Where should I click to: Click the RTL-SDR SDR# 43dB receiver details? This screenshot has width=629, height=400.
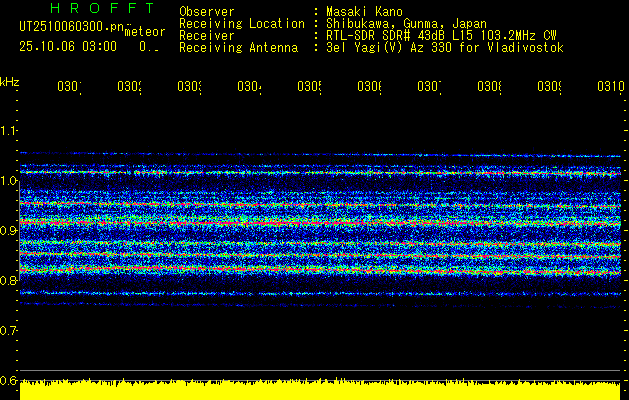441,36
